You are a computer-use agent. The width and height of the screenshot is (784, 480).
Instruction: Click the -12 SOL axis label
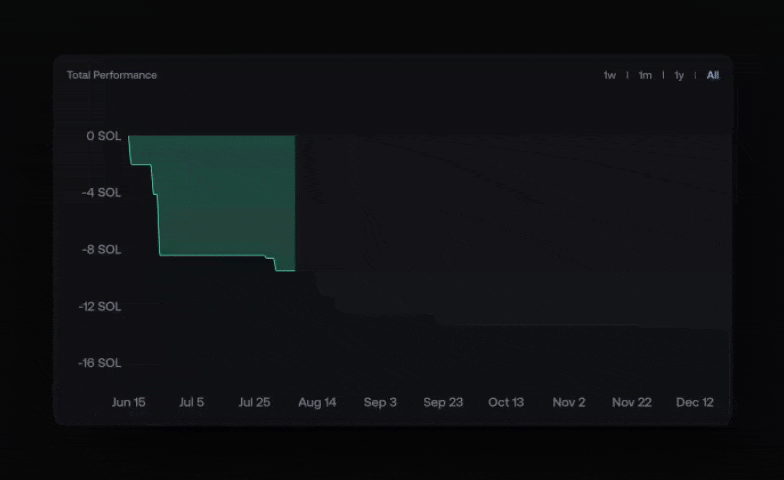point(99,307)
